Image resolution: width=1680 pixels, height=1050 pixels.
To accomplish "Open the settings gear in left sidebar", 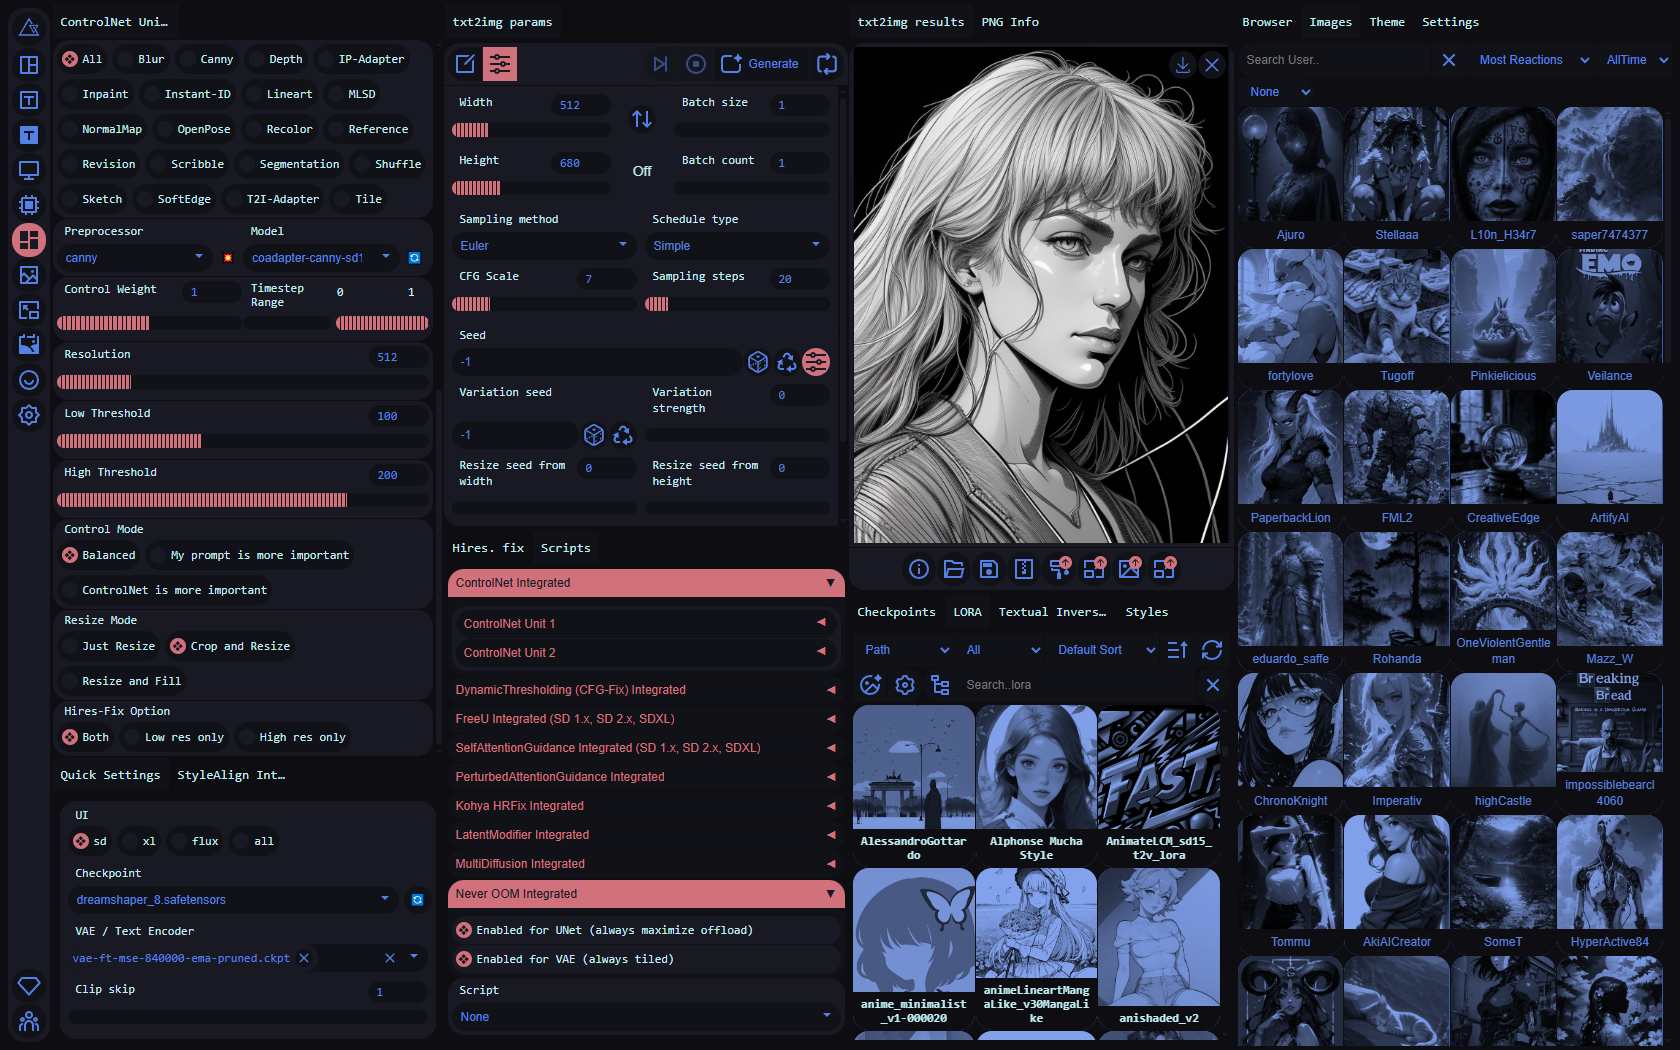I will 29,415.
